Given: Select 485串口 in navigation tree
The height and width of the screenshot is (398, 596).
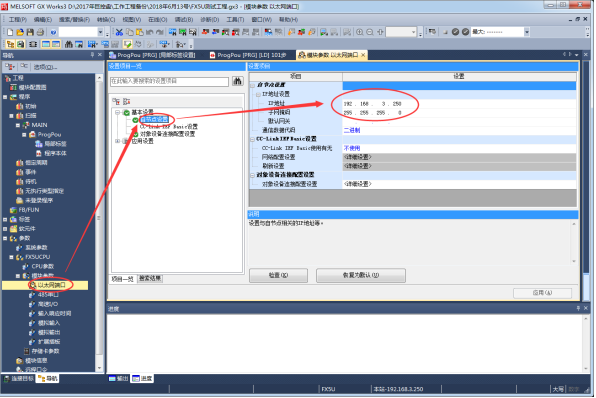Looking at the screenshot, I should (x=48, y=295).
